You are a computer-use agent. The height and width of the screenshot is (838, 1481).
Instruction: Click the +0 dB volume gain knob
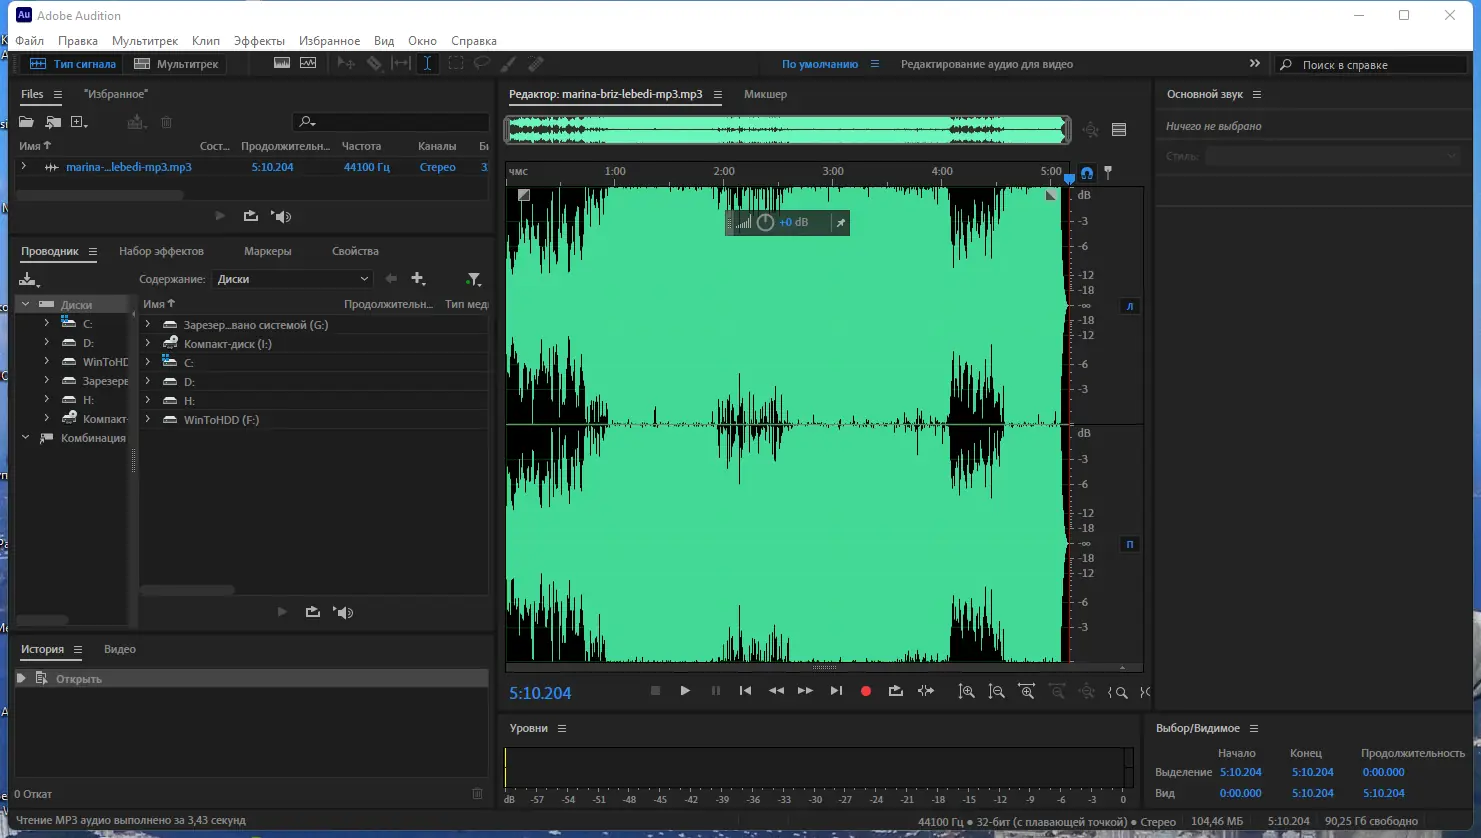pos(765,222)
